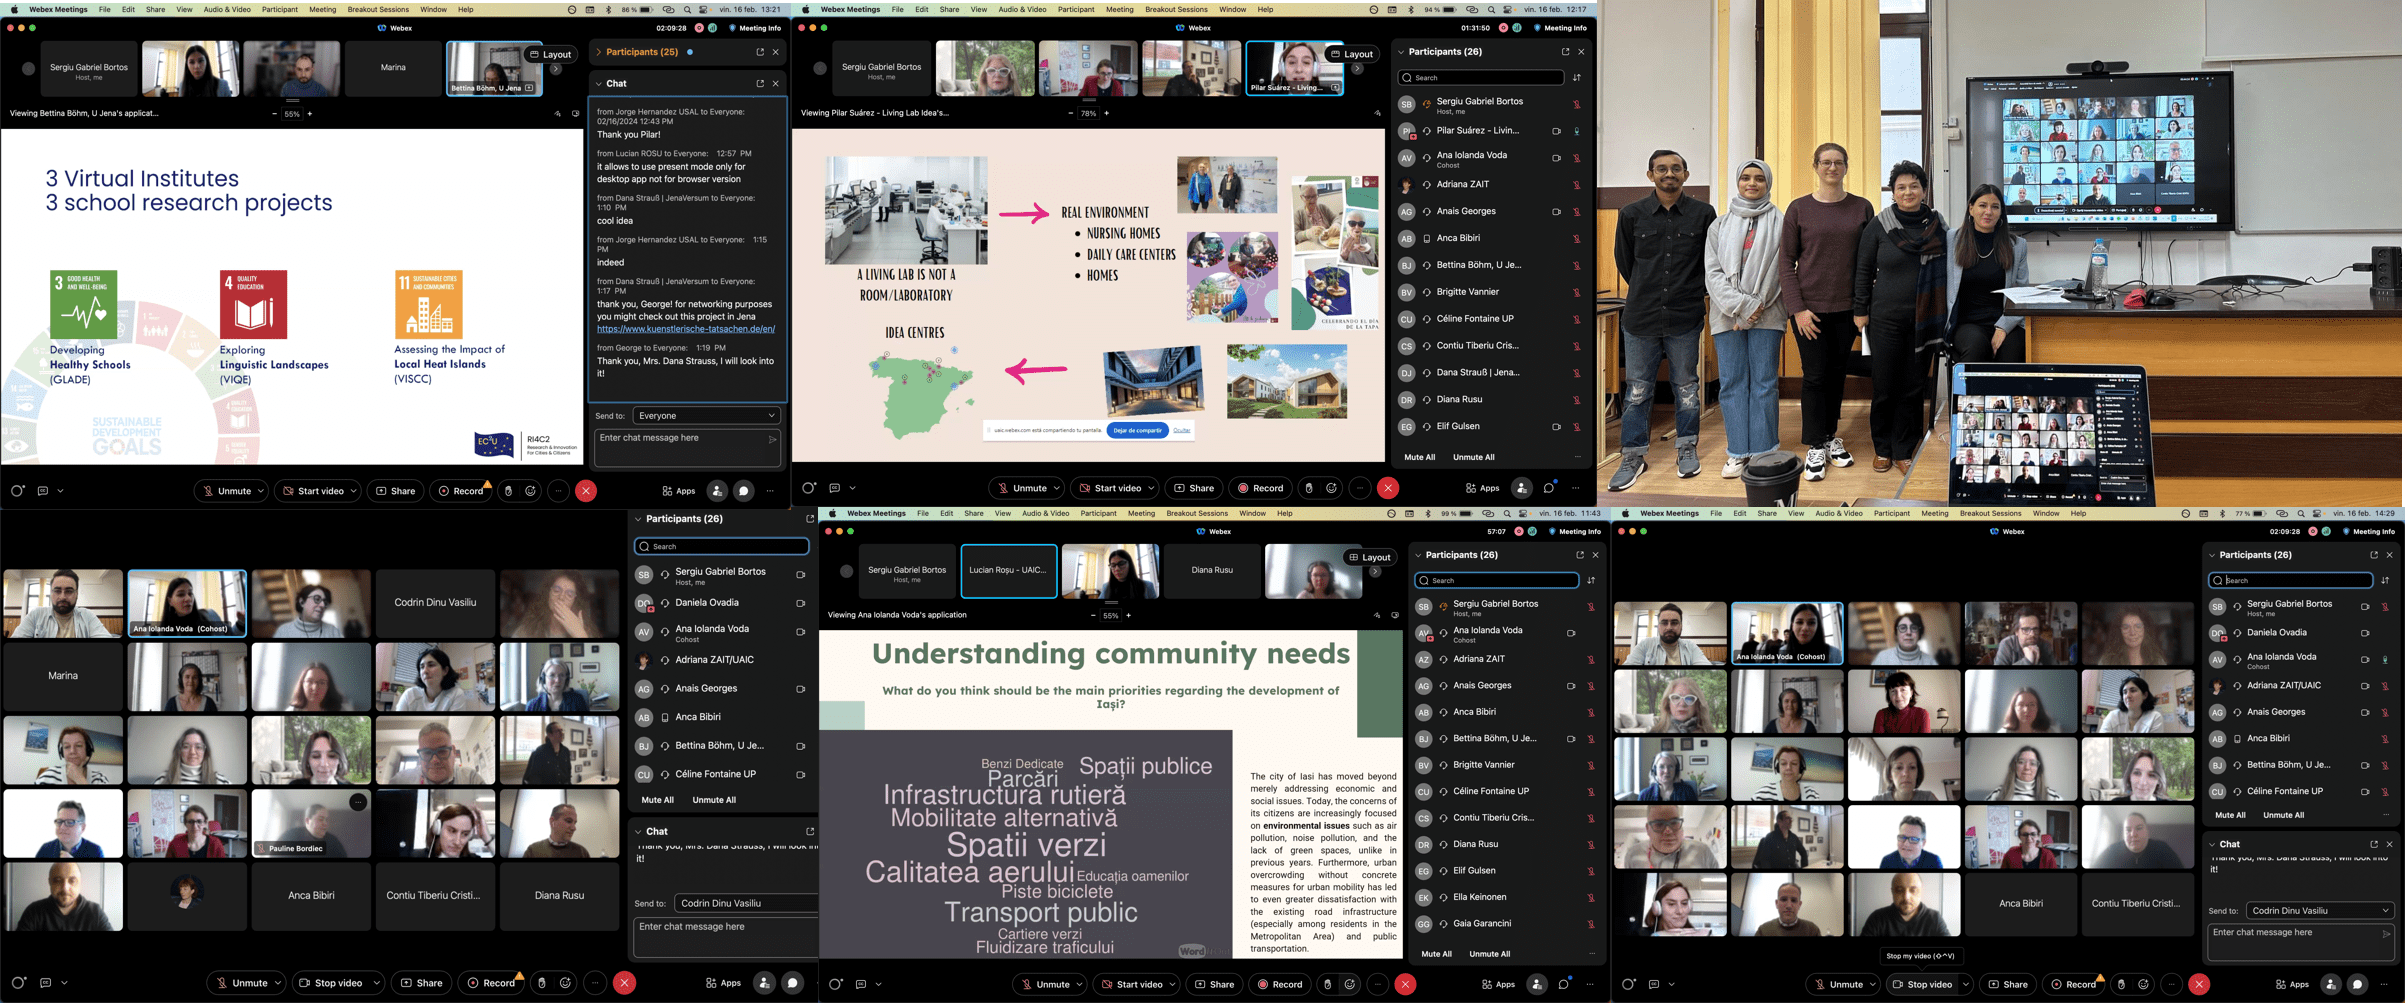The height and width of the screenshot is (1003, 2405).
Task: Toggle closed captions icon, 3 Virtual Institutes window
Action: [43, 491]
